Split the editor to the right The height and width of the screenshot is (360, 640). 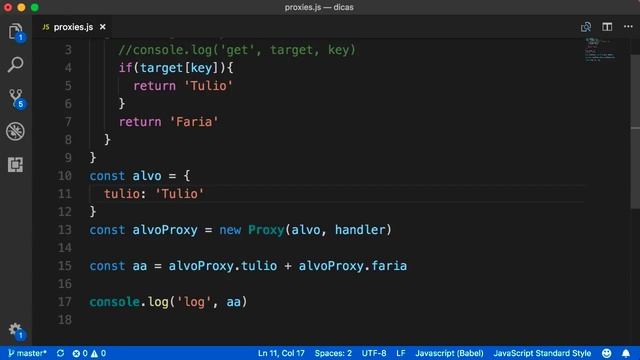[607, 27]
